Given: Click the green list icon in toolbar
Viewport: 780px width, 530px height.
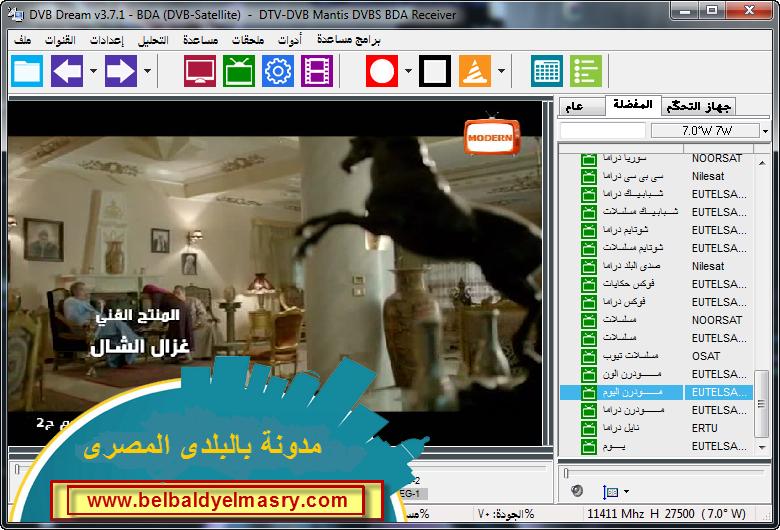Looking at the screenshot, I should (586, 71).
